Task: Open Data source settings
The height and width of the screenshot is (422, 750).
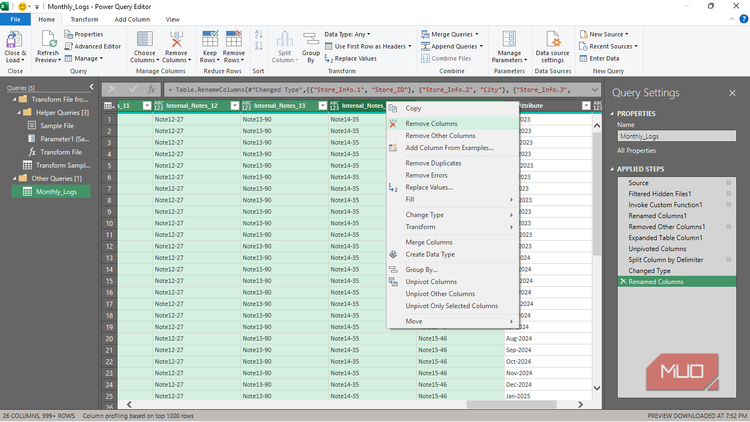Action: click(552, 47)
